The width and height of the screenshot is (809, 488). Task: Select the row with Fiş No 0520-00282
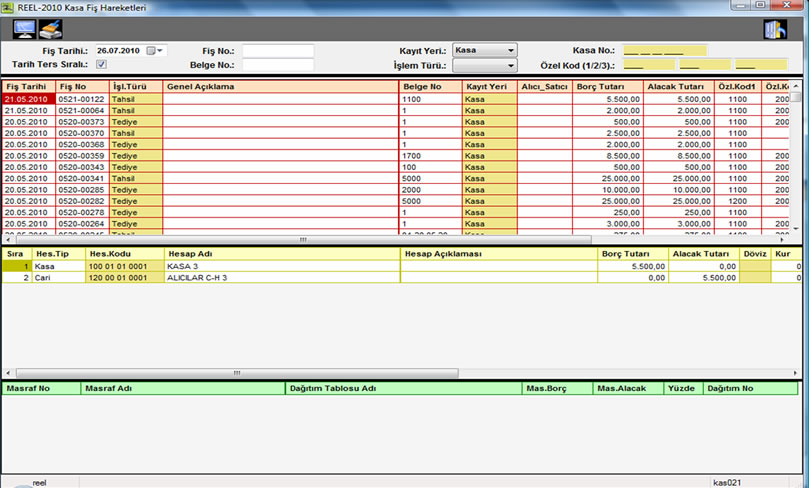tap(395, 201)
